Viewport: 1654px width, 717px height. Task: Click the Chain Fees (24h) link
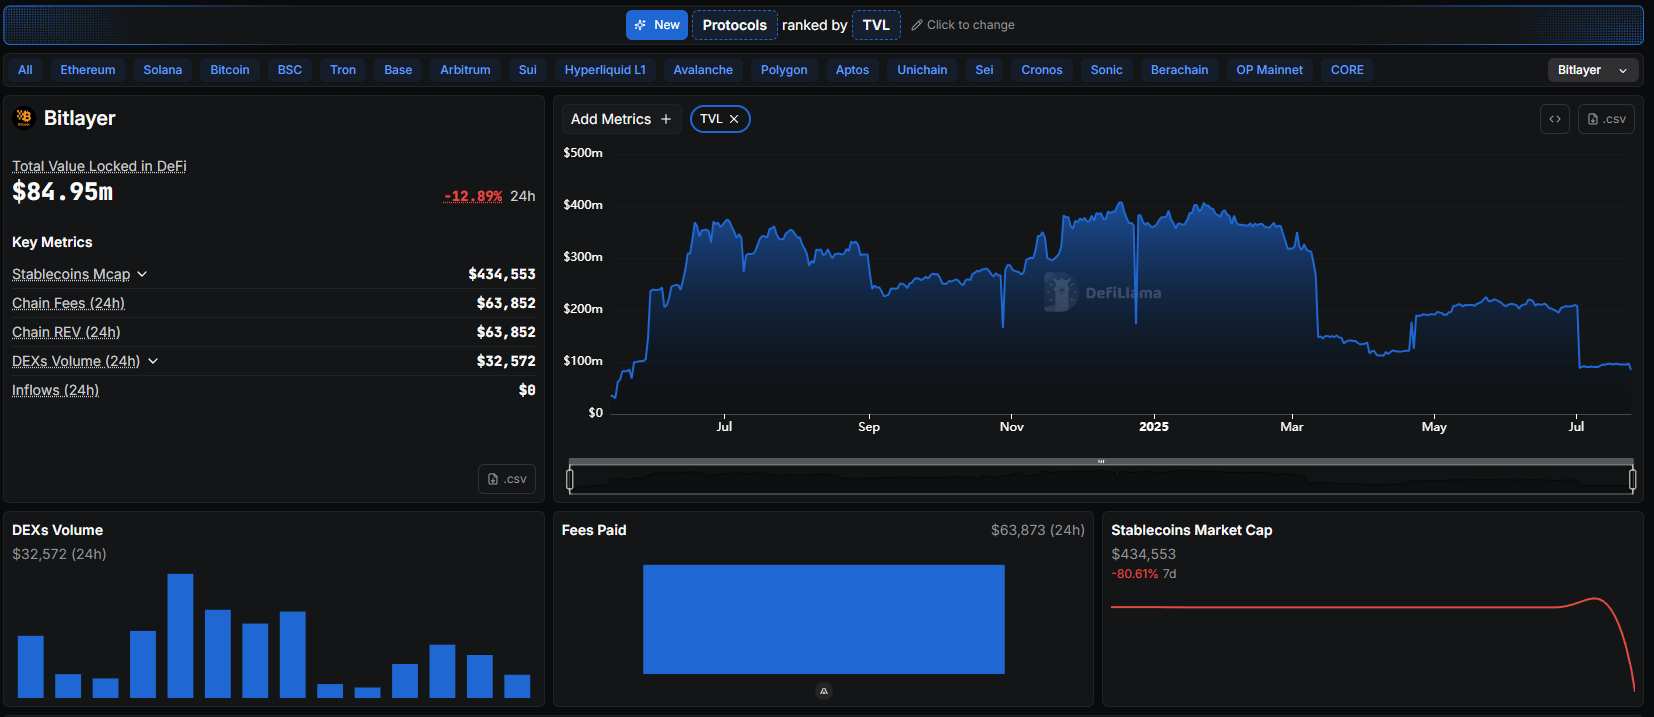(x=68, y=303)
